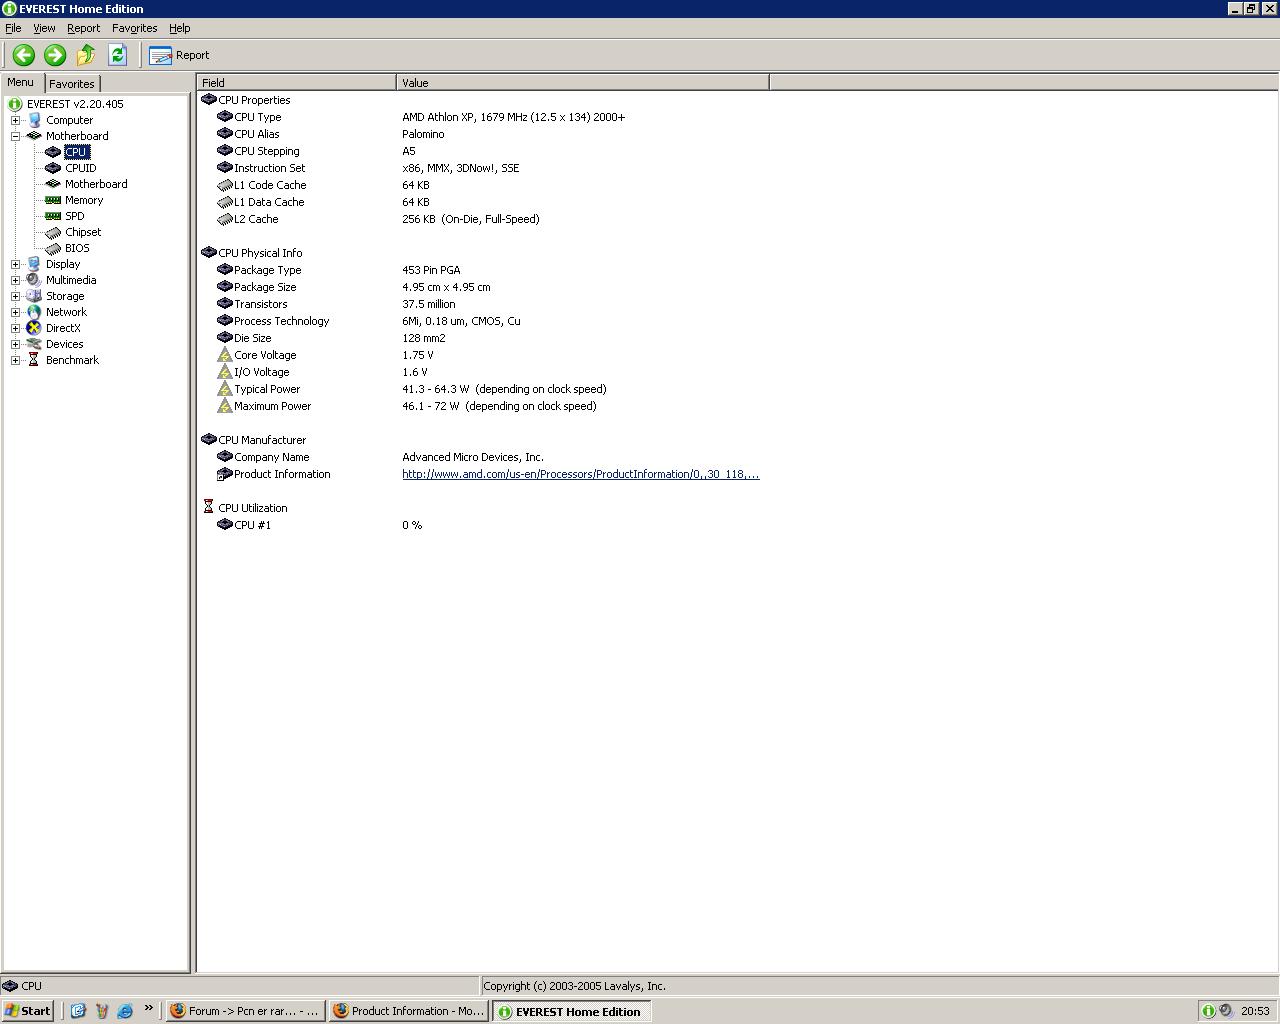Switch to Product Information taskbar window
Image resolution: width=1280 pixels, height=1024 pixels.
(x=408, y=1011)
